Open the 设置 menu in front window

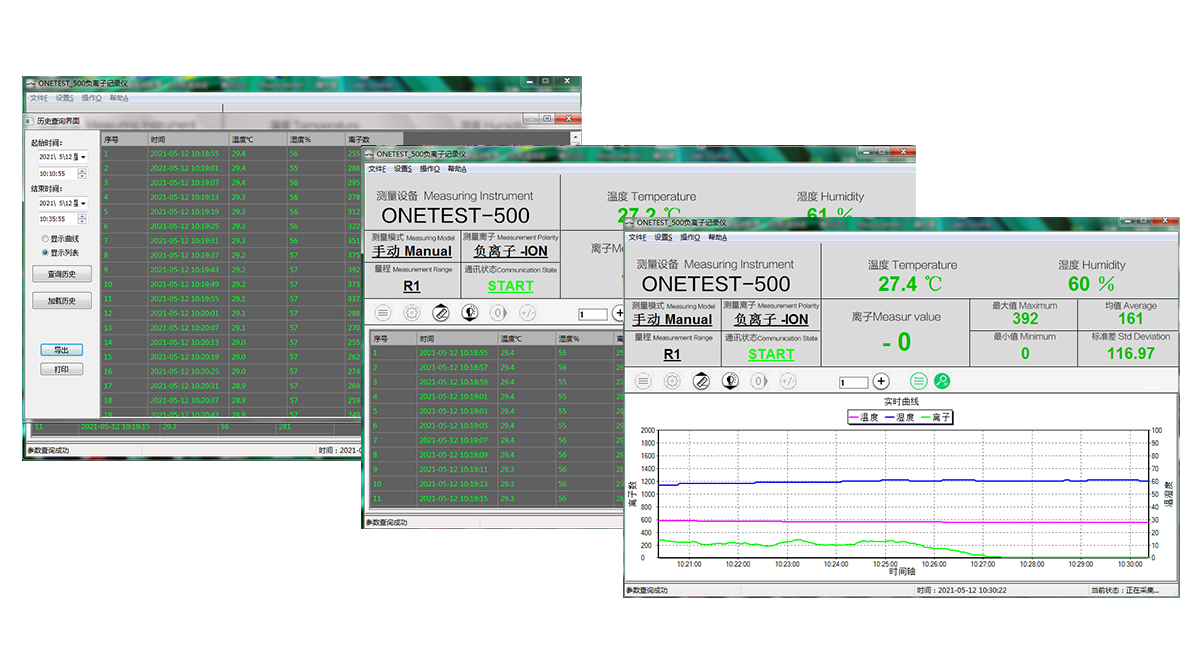coord(663,237)
